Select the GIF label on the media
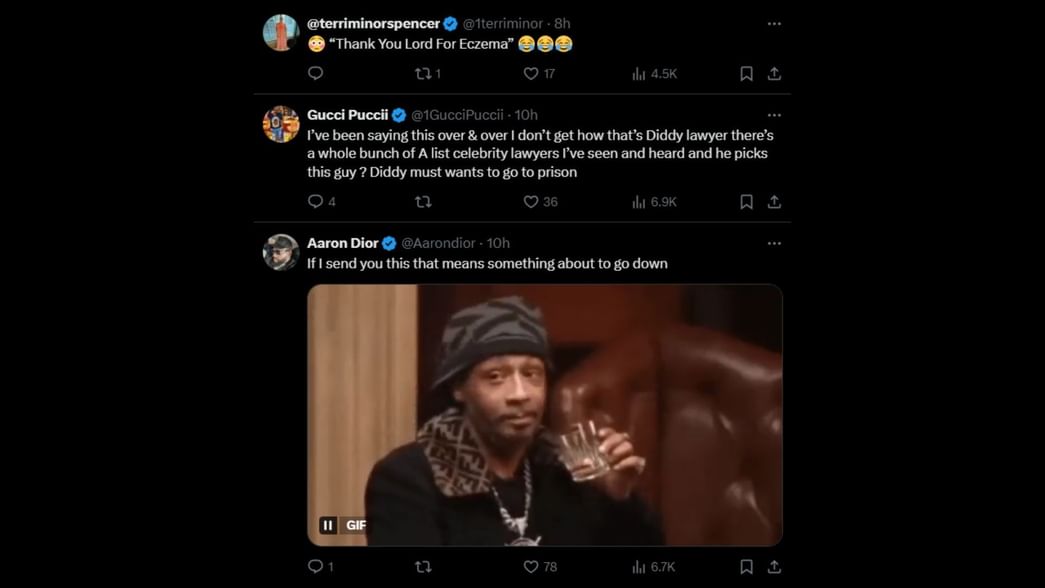 pyautogui.click(x=357, y=524)
